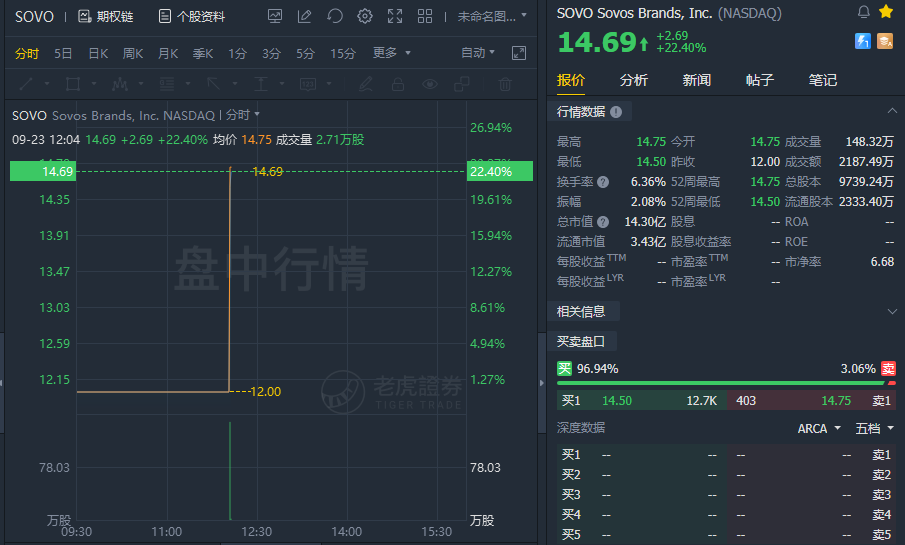Click the buy/sell ratio progress bar
Viewport: 905px width, 545px height.
click(726, 383)
